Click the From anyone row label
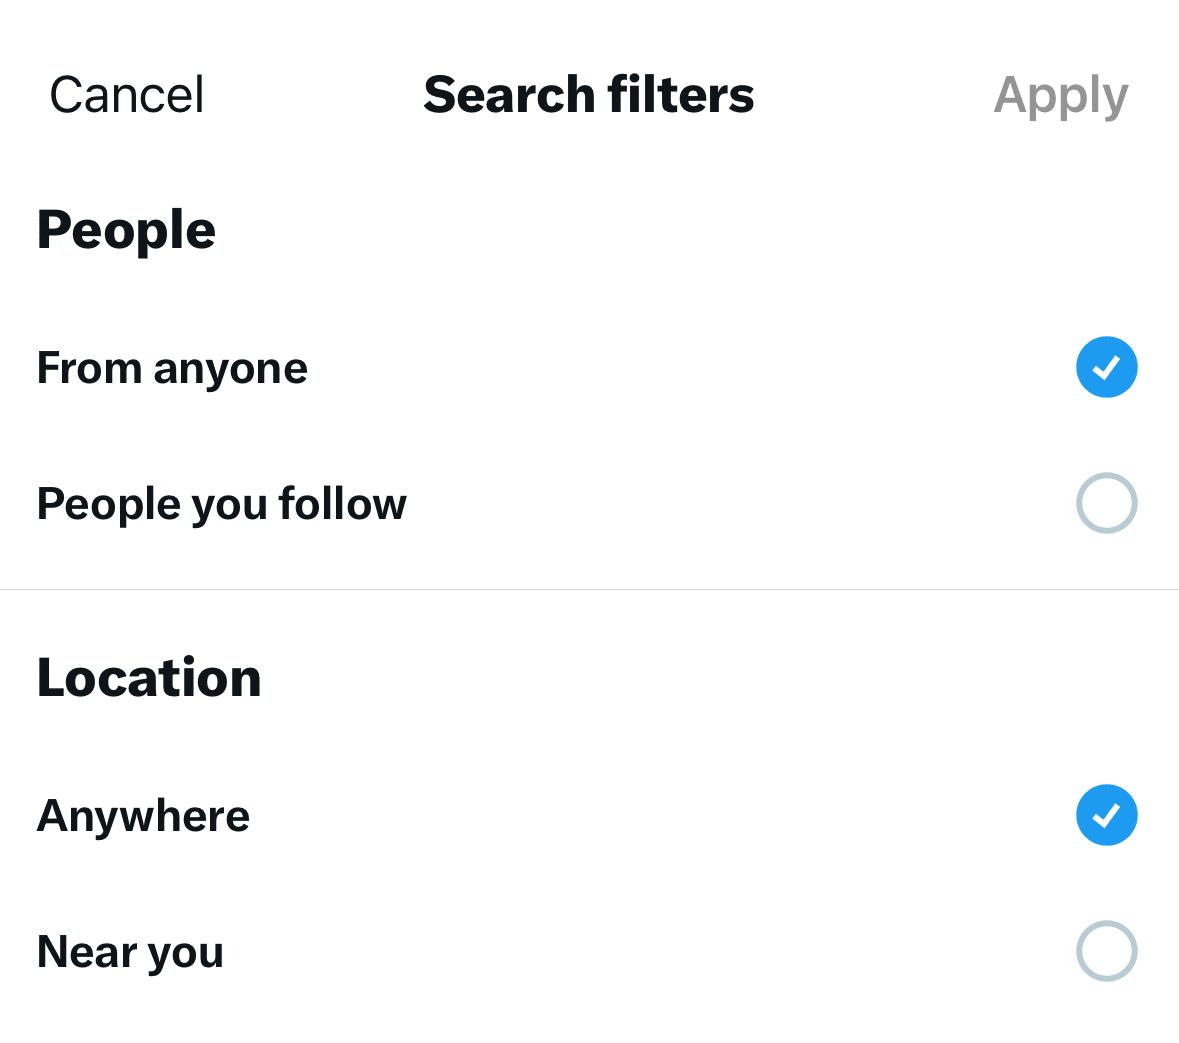The image size is (1179, 1043). (172, 367)
